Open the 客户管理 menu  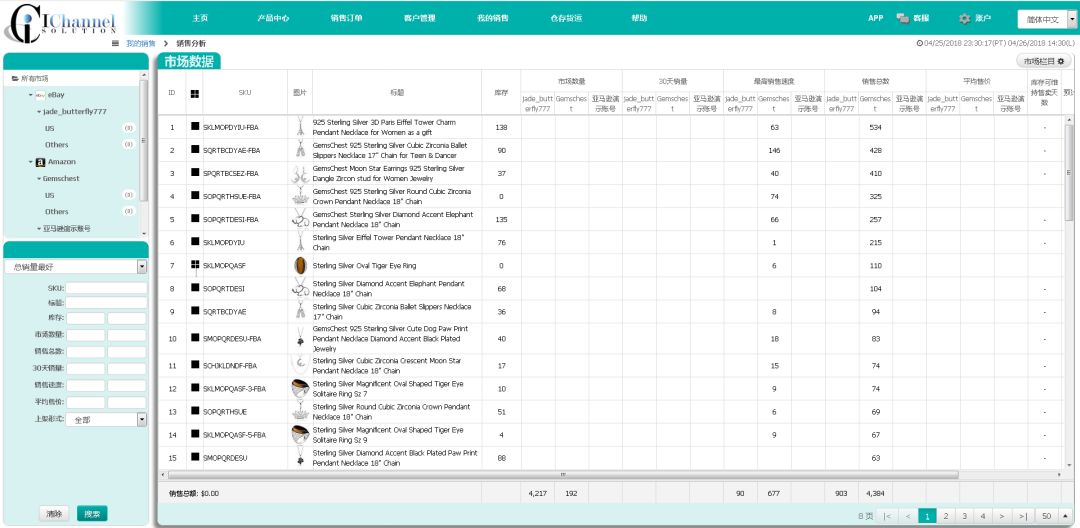coord(419,19)
